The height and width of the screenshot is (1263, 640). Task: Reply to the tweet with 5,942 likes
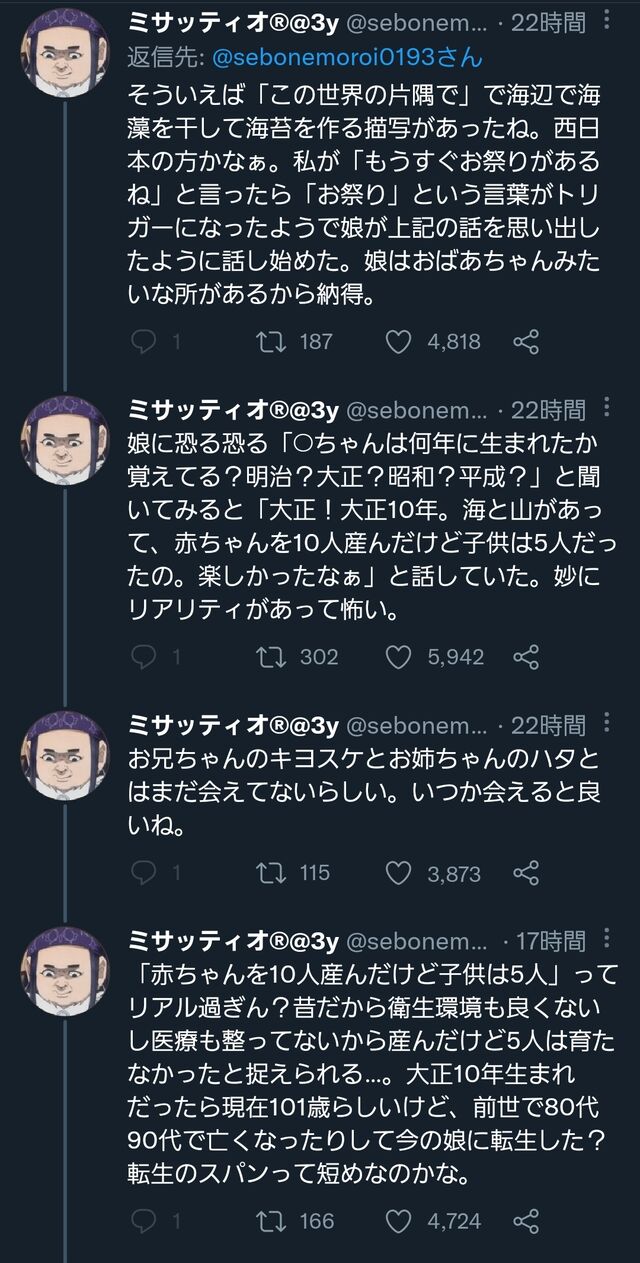(145, 657)
